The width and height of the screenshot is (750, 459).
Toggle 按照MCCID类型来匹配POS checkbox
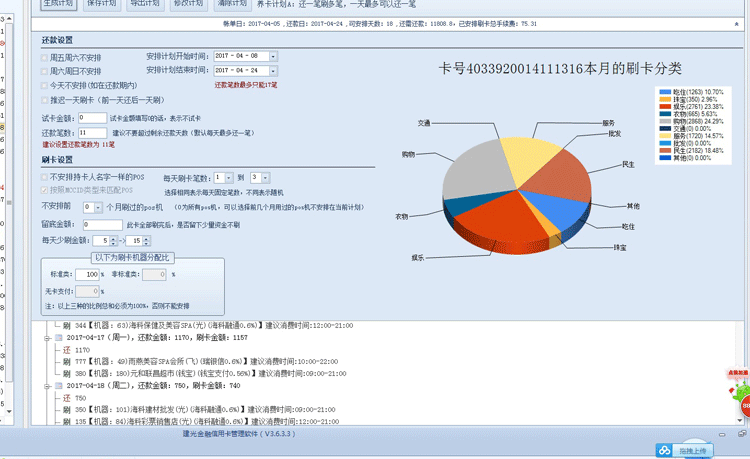click(x=44, y=190)
